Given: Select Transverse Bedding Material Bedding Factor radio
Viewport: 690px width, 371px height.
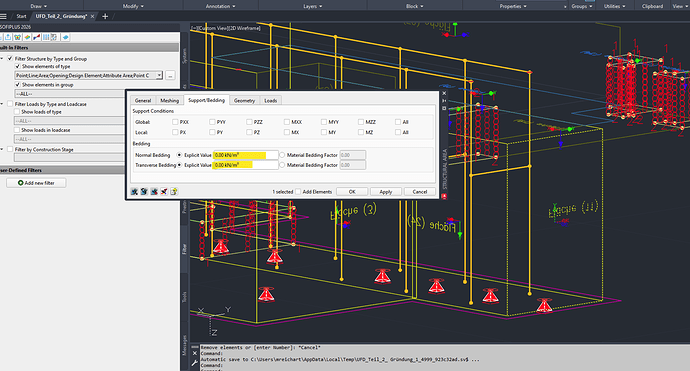Looking at the screenshot, I should pyautogui.click(x=282, y=165).
